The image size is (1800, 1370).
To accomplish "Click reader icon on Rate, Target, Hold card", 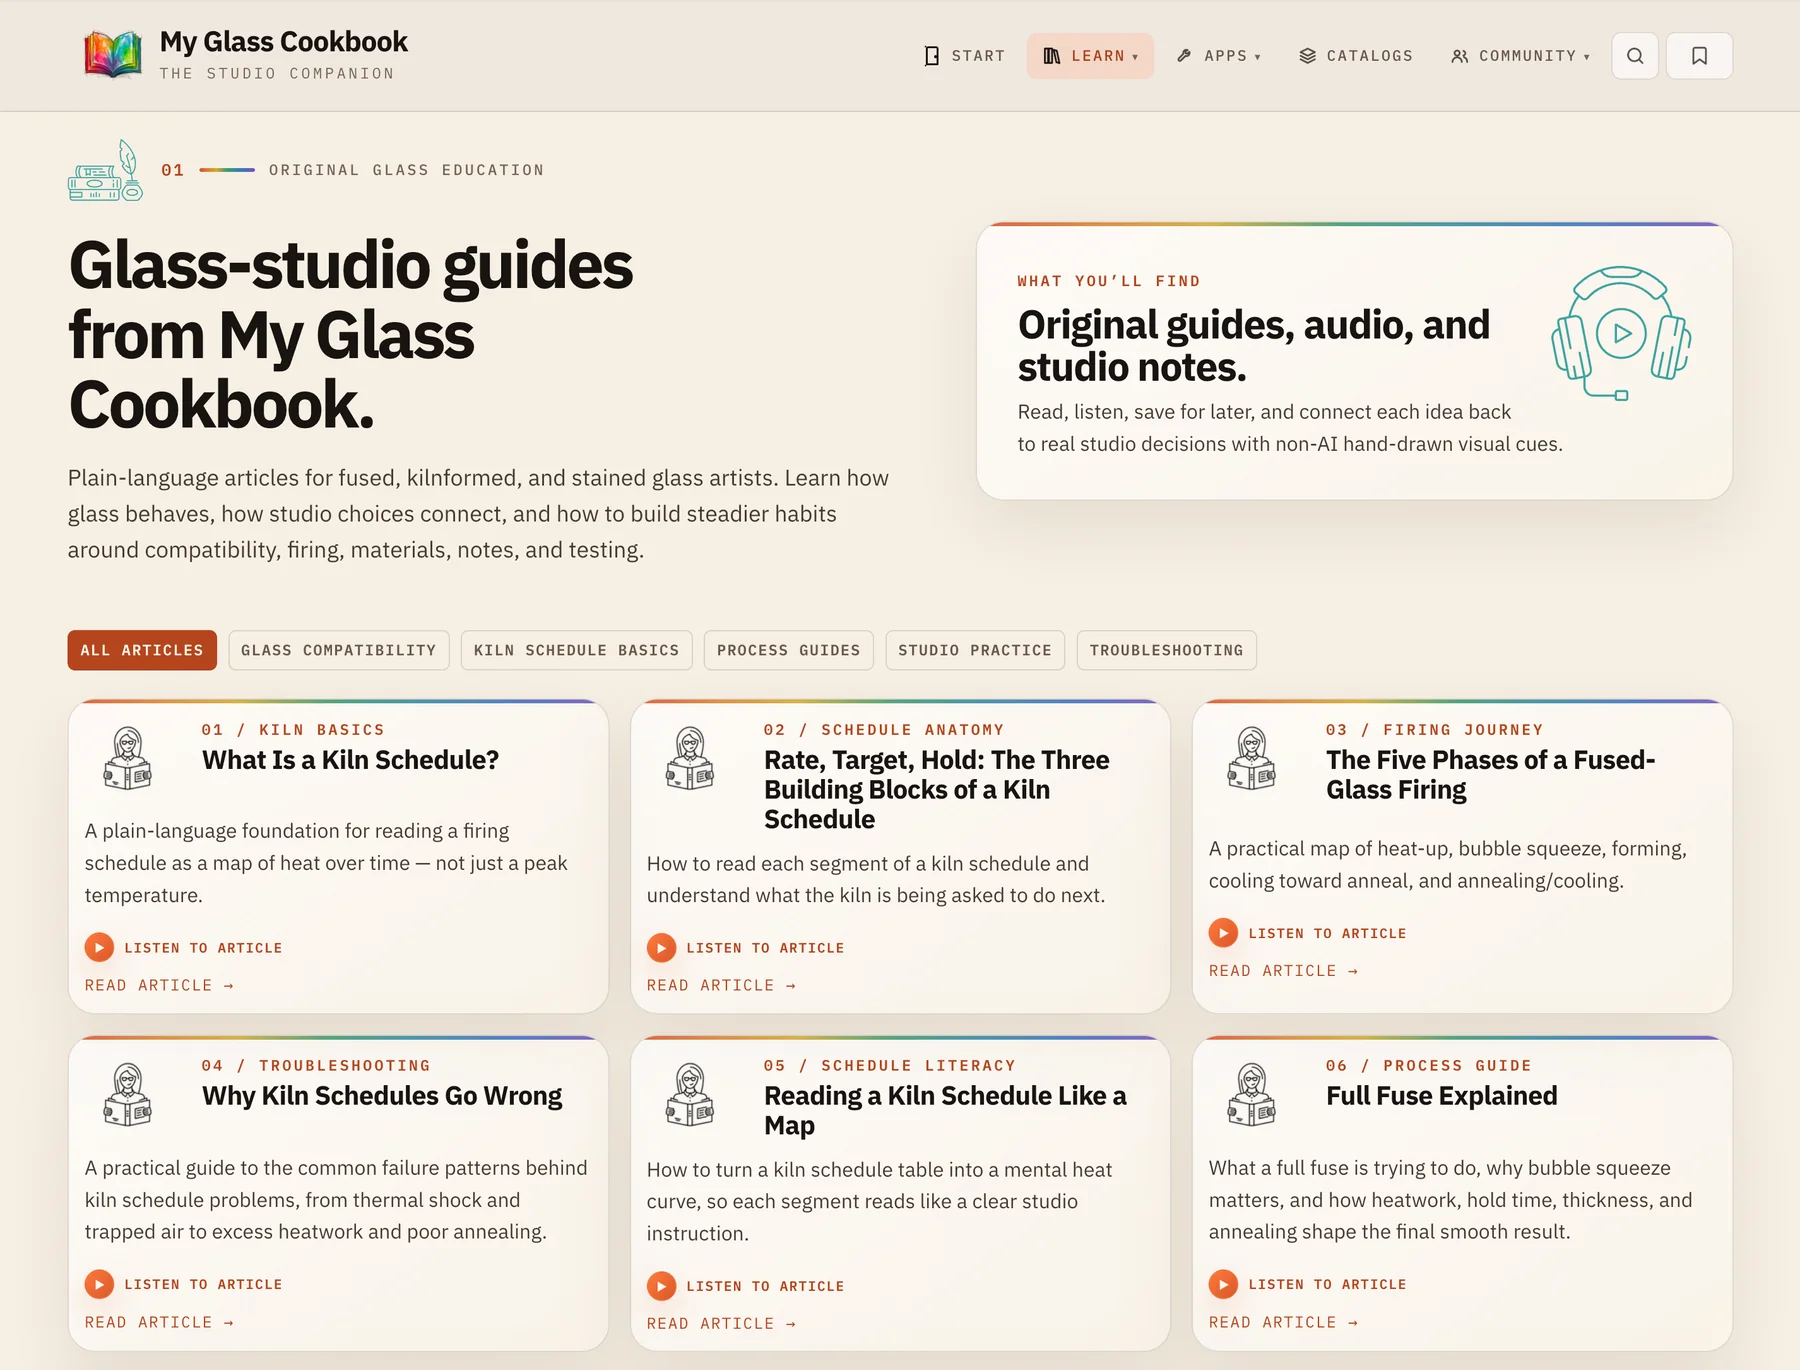I will click(x=690, y=758).
